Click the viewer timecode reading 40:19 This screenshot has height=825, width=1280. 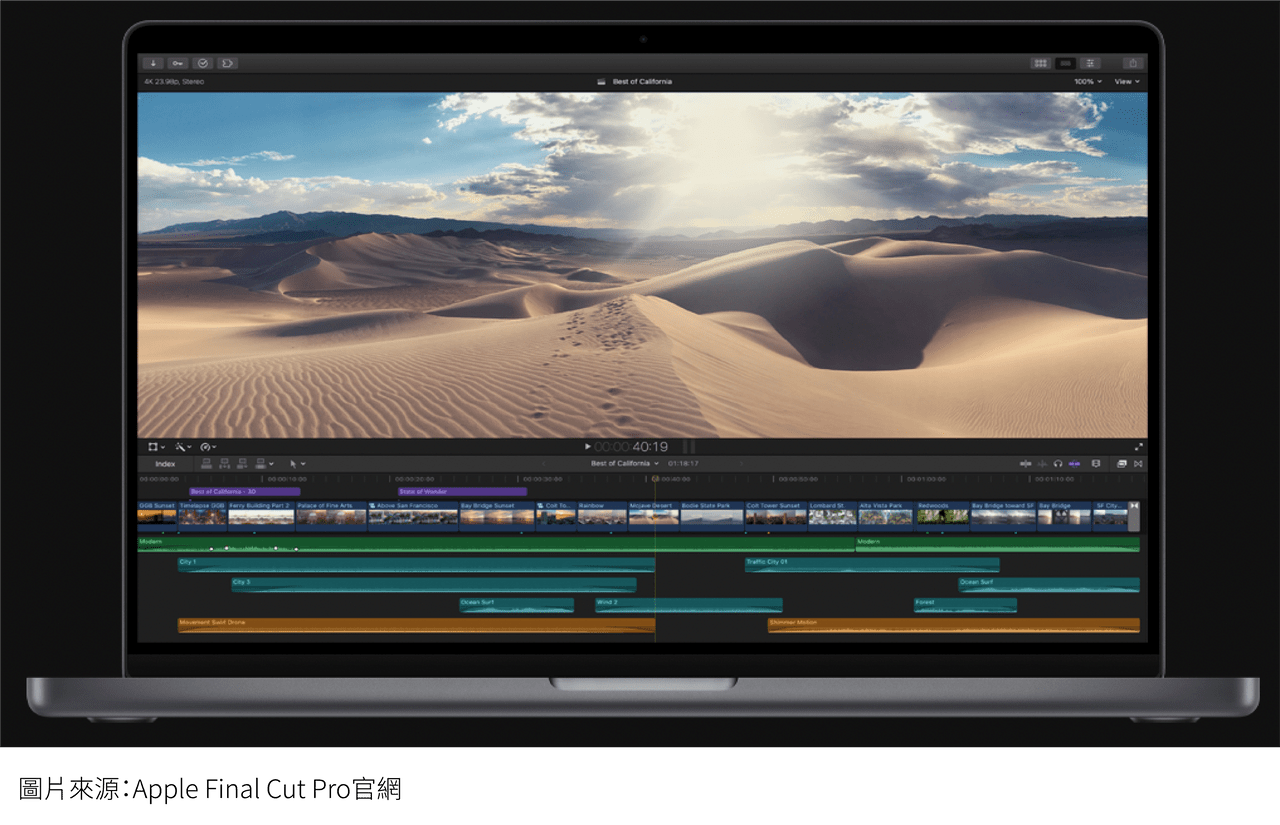pyautogui.click(x=631, y=447)
